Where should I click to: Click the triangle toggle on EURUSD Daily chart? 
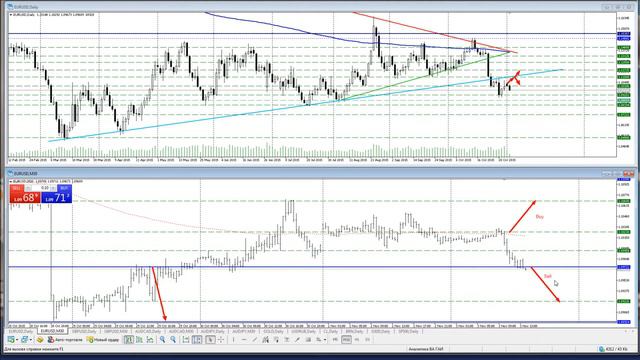[11, 14]
